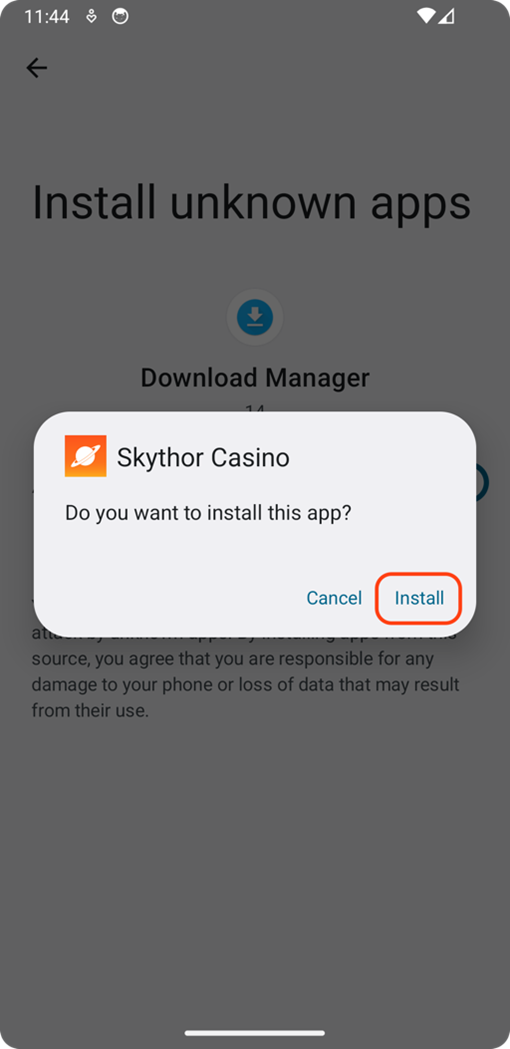This screenshot has width=510, height=1049.
Task: Select the Download Manager download icon
Action: click(x=255, y=317)
